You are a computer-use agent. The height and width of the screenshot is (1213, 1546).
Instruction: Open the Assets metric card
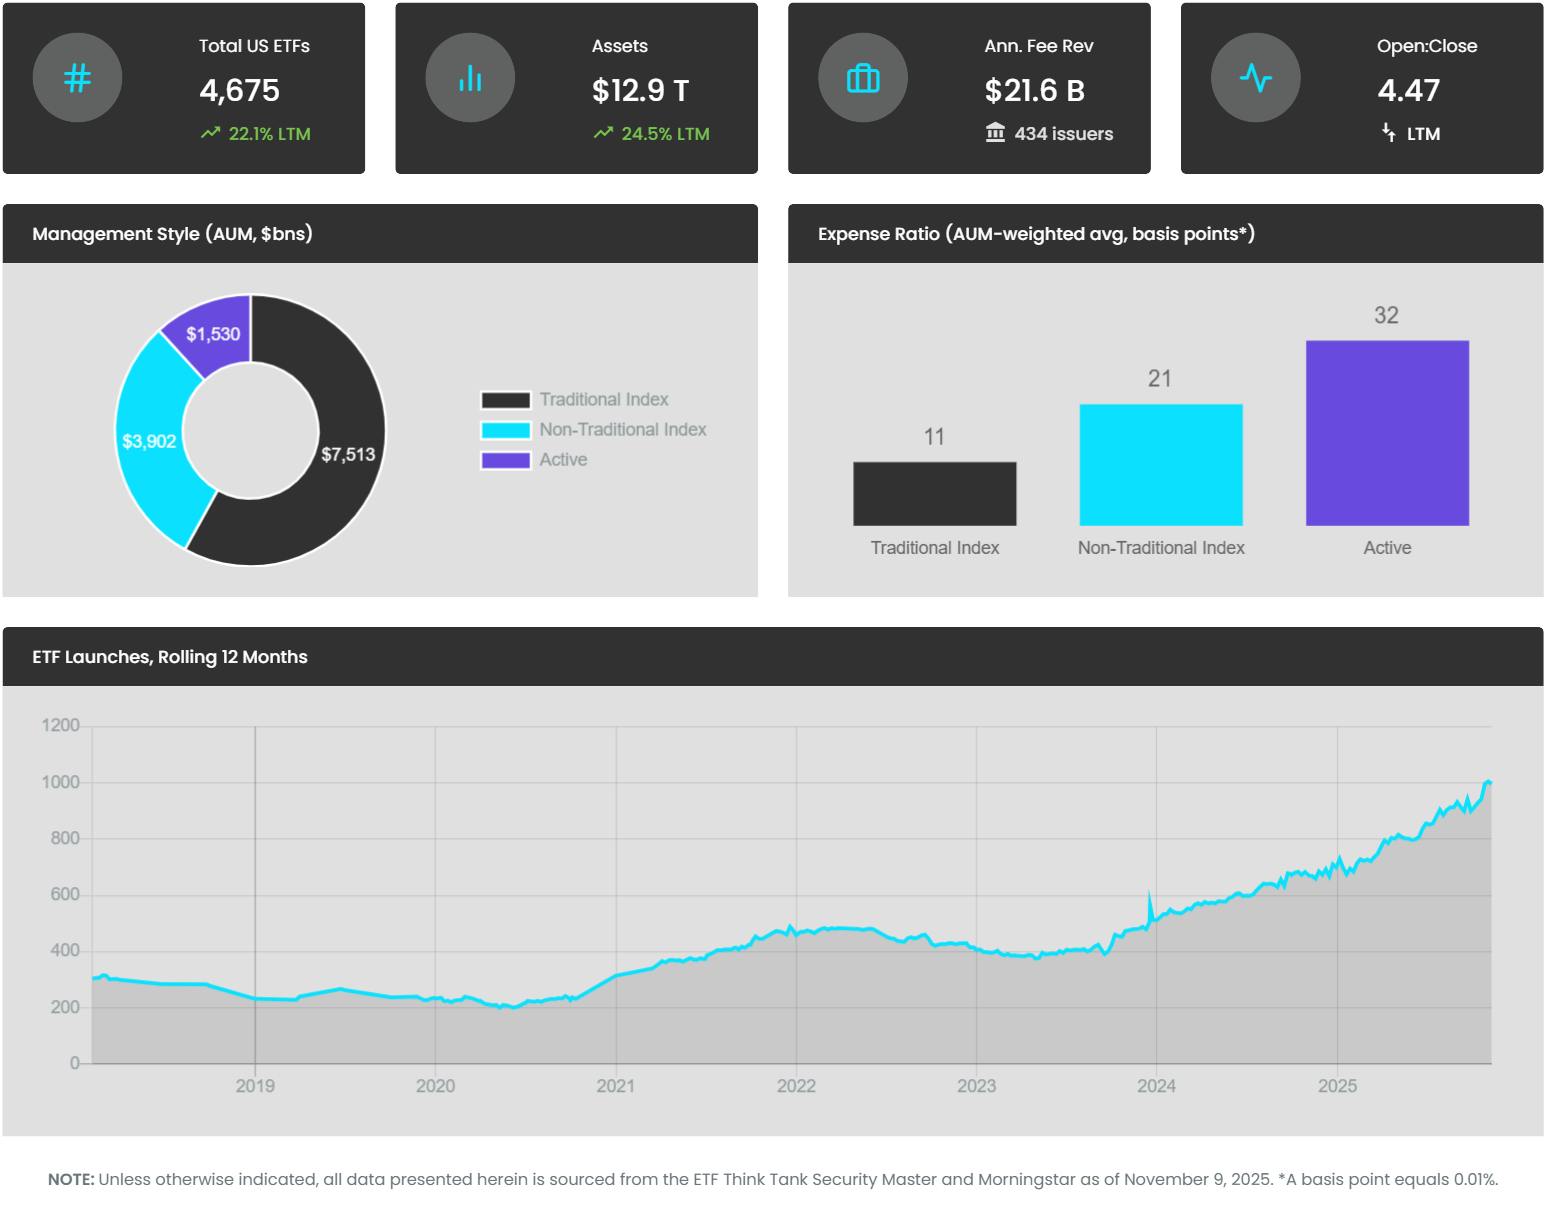[x=578, y=88]
